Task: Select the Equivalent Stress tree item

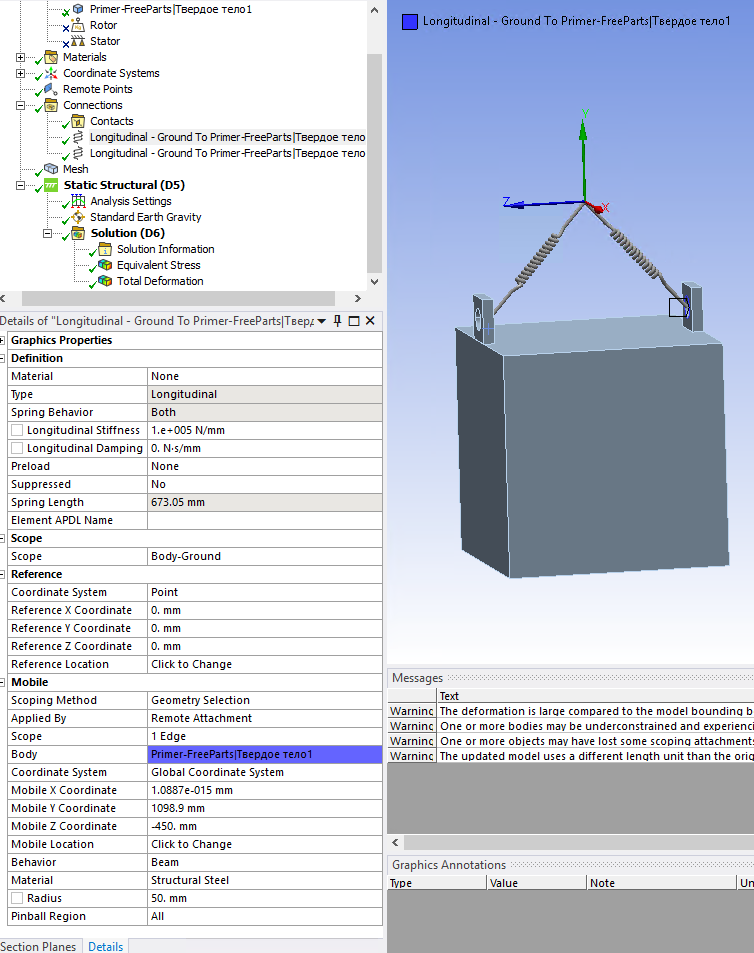Action: (x=159, y=265)
